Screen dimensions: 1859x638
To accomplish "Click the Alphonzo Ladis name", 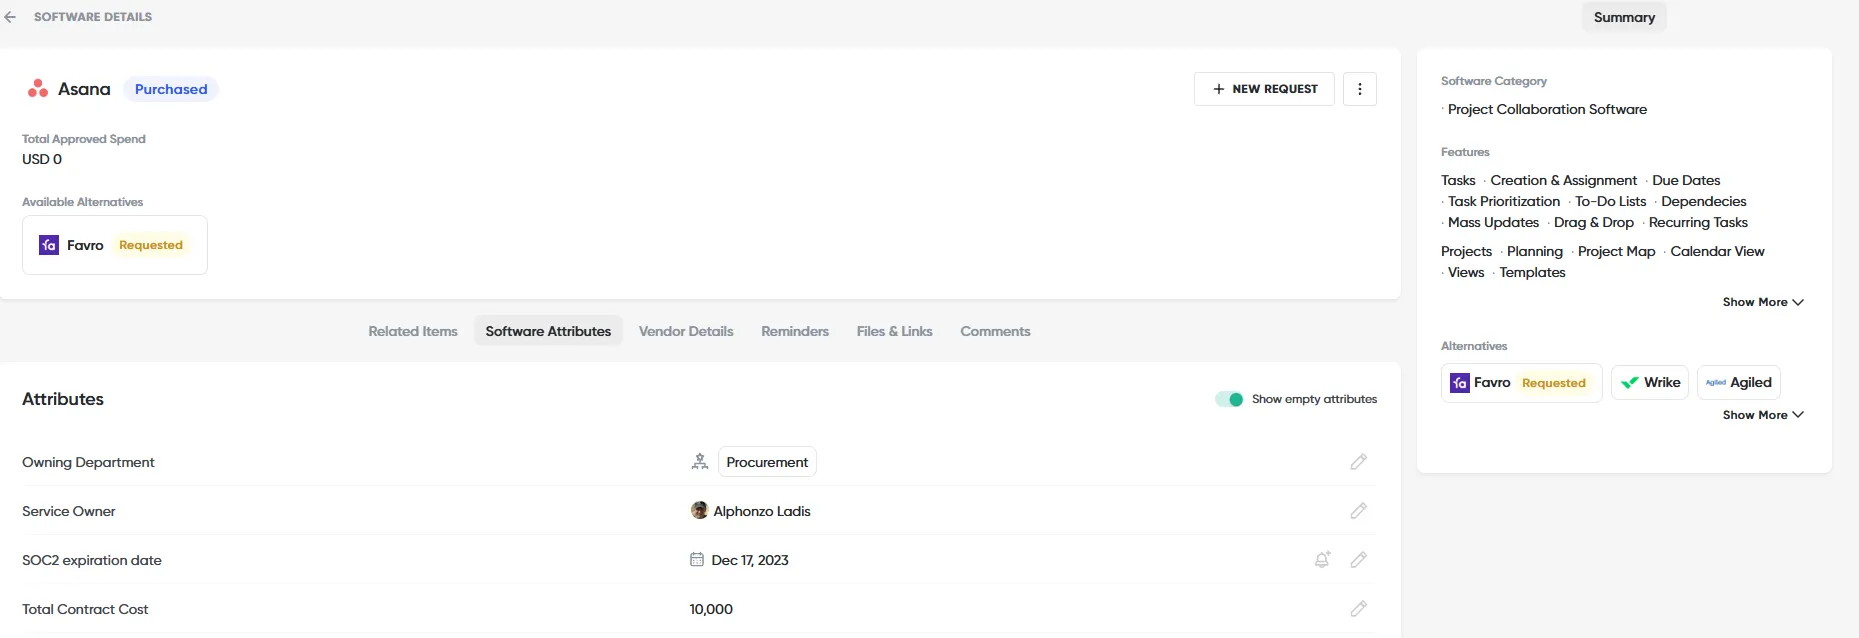I will [x=762, y=511].
